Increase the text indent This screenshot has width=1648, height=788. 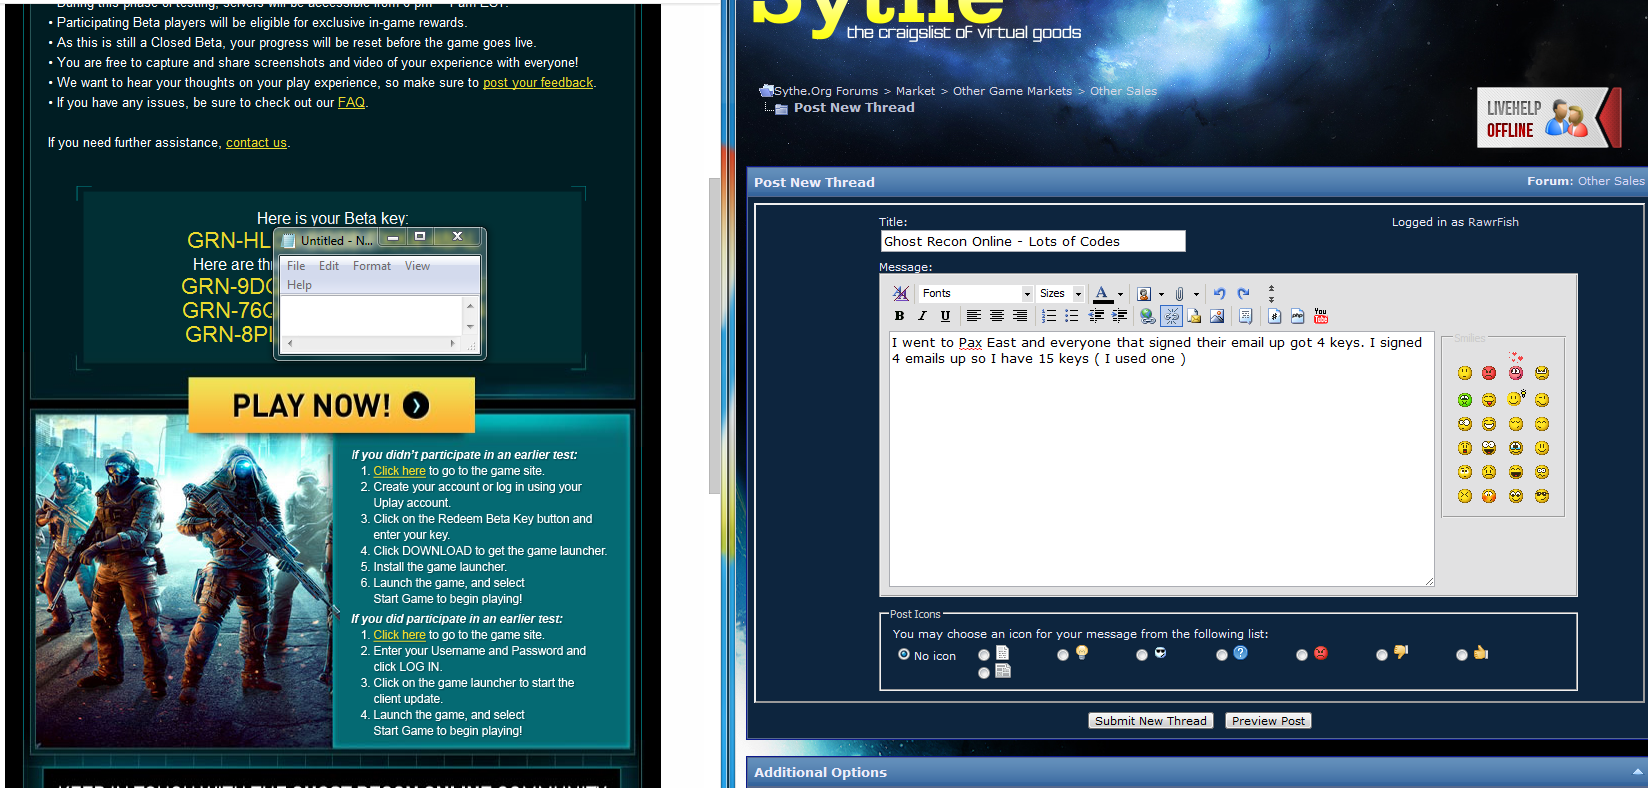pos(1119,316)
